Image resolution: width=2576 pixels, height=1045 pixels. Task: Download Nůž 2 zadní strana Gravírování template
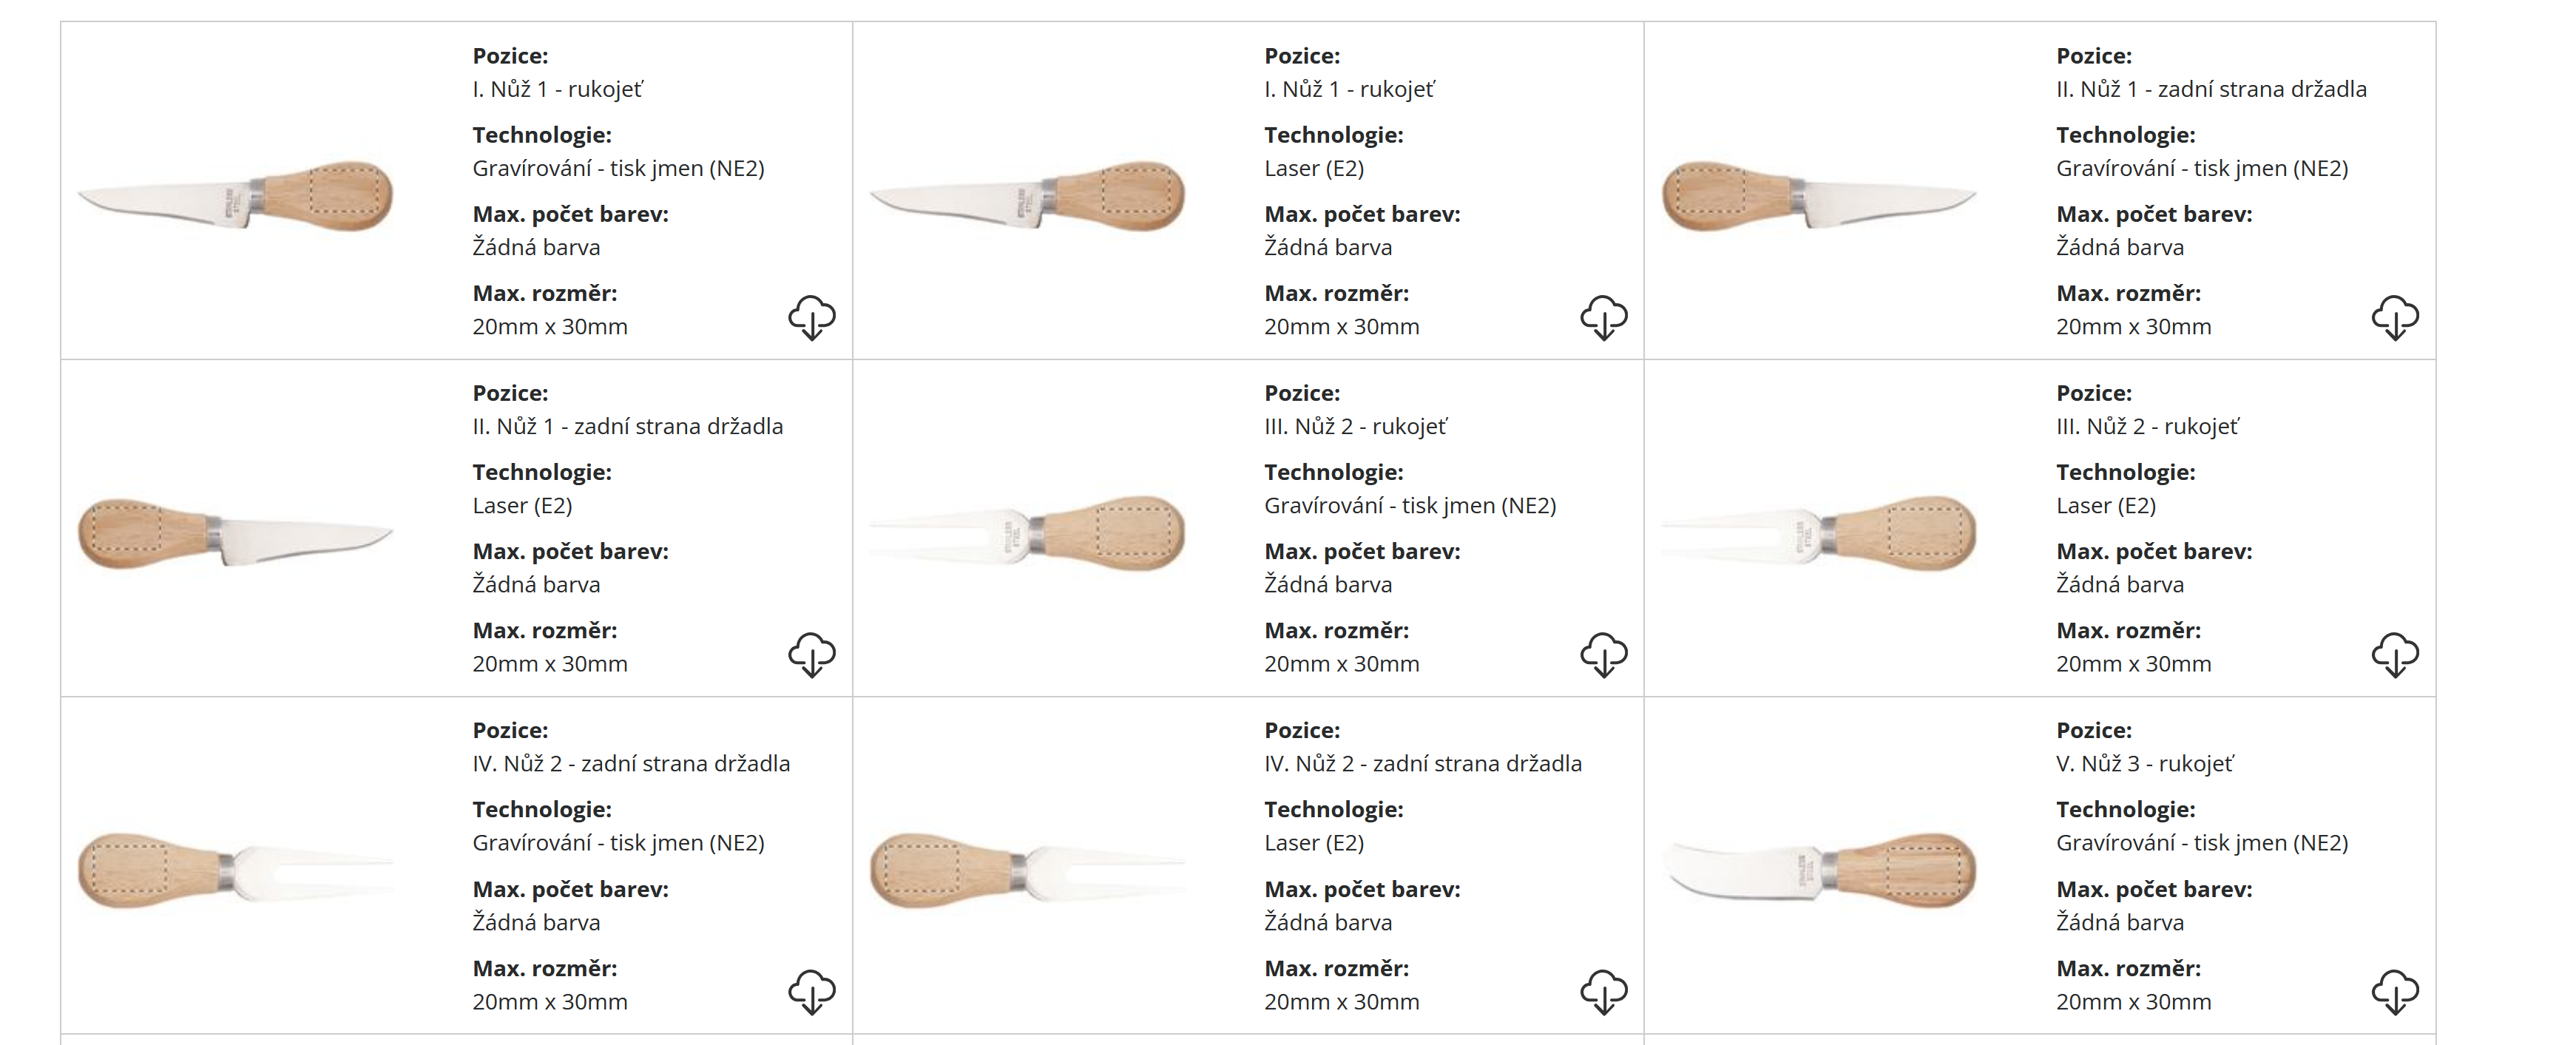[x=811, y=991]
